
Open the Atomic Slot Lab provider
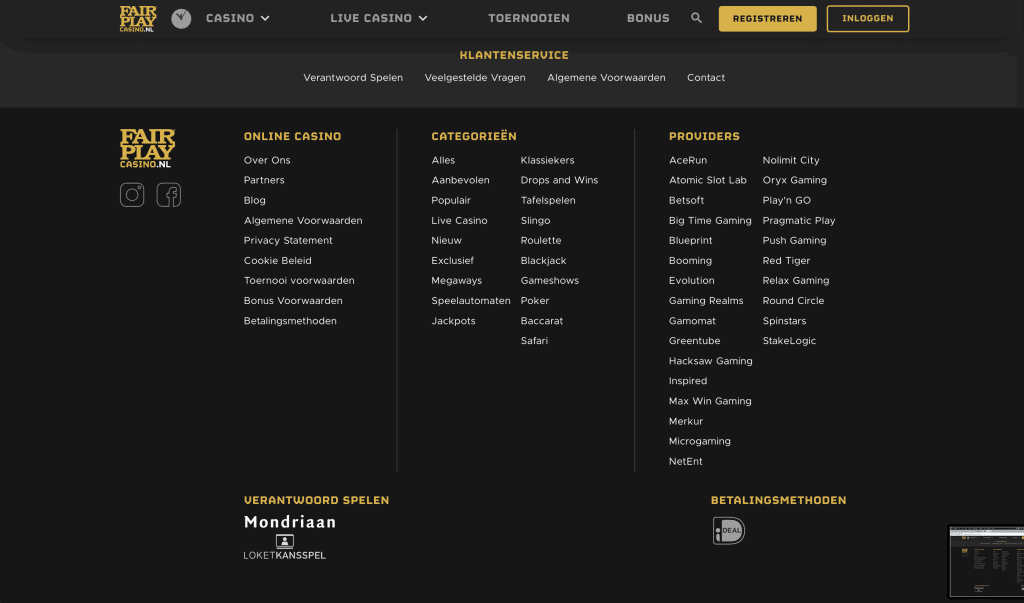click(707, 180)
